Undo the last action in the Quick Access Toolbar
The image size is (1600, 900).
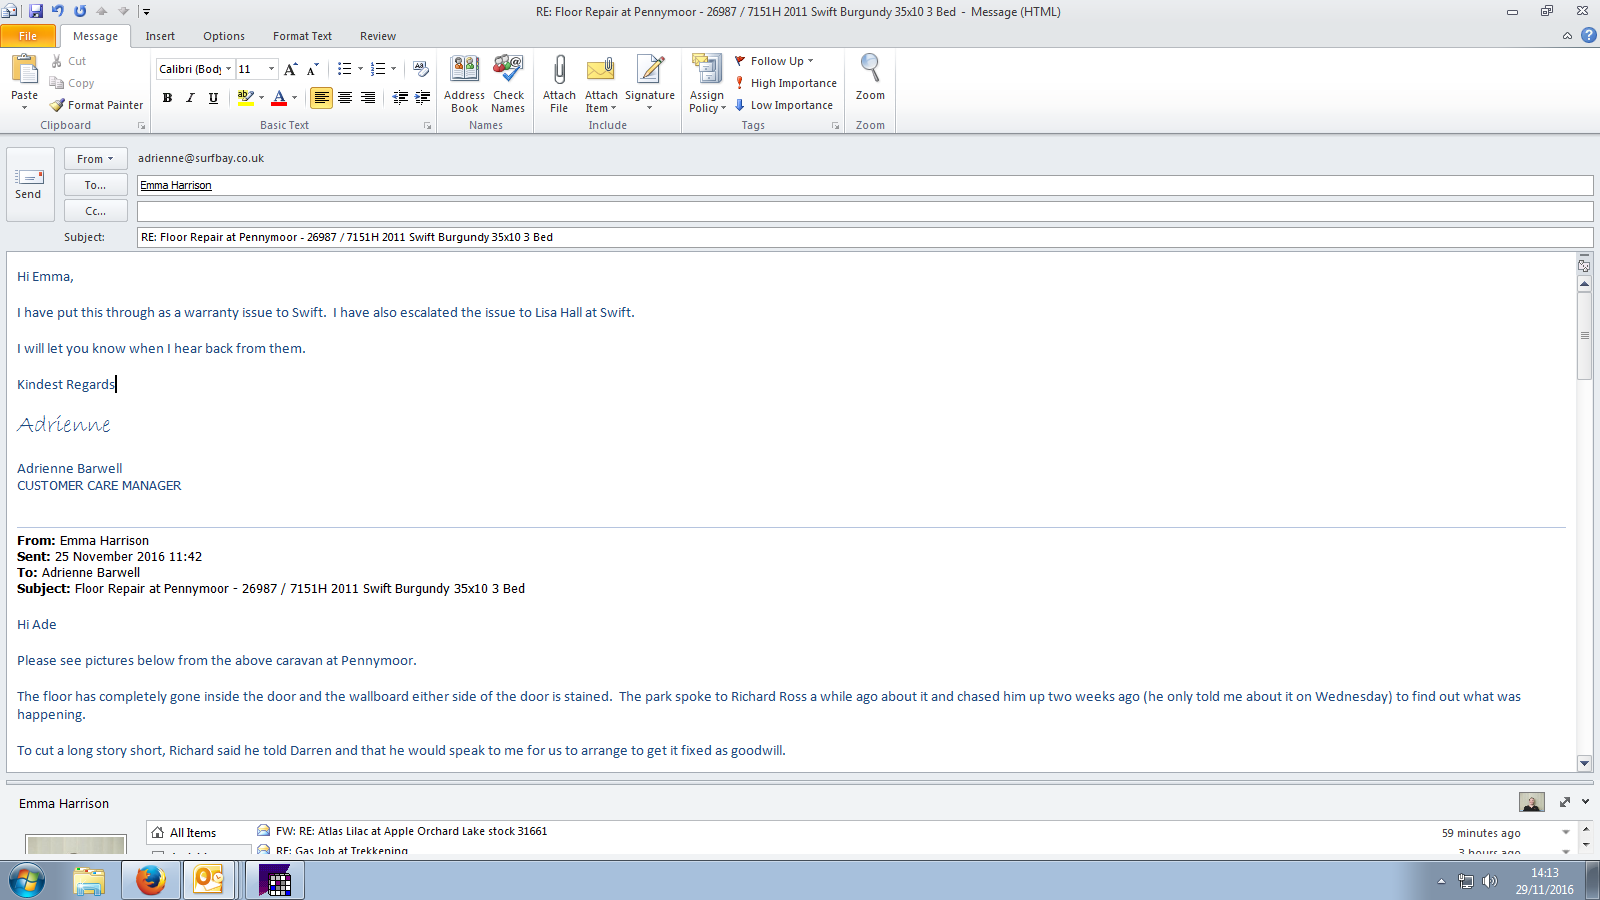tap(58, 11)
